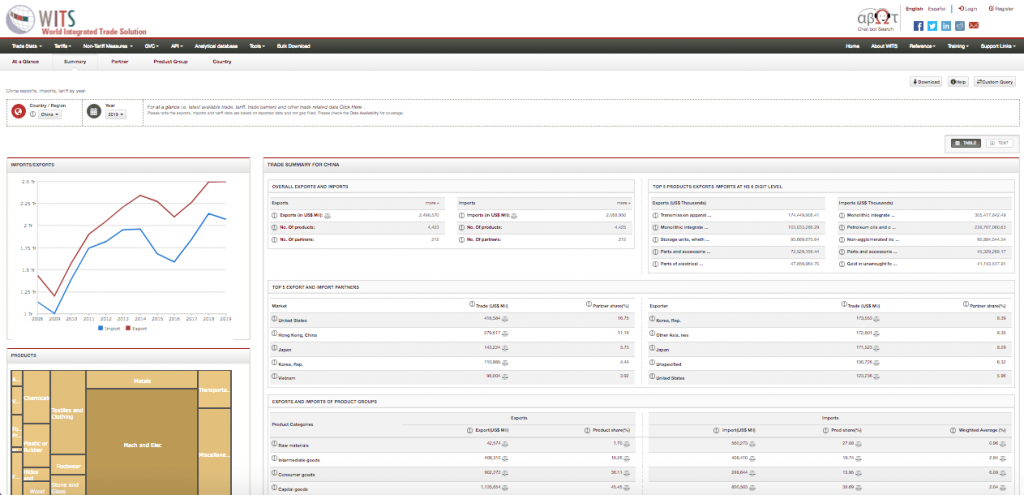1024x495 pixels.
Task: Expand the Tools menu
Action: pyautogui.click(x=257, y=46)
